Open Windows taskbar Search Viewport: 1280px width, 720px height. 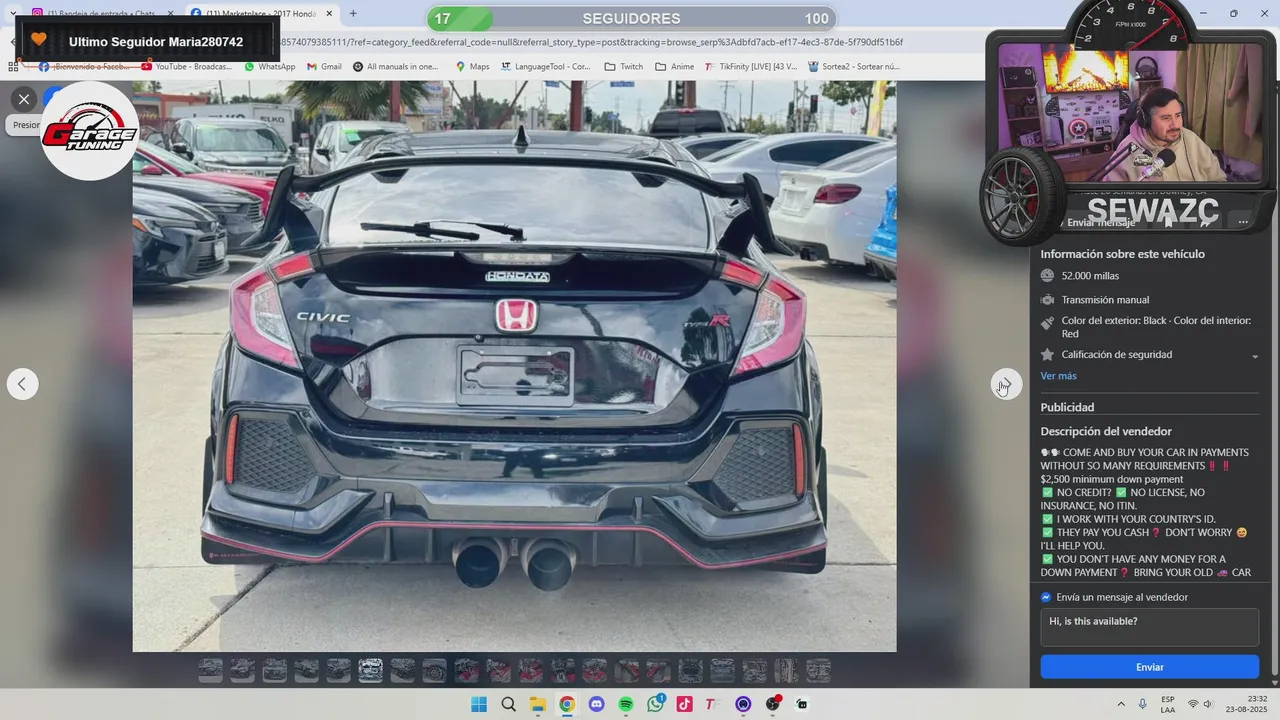[x=508, y=704]
